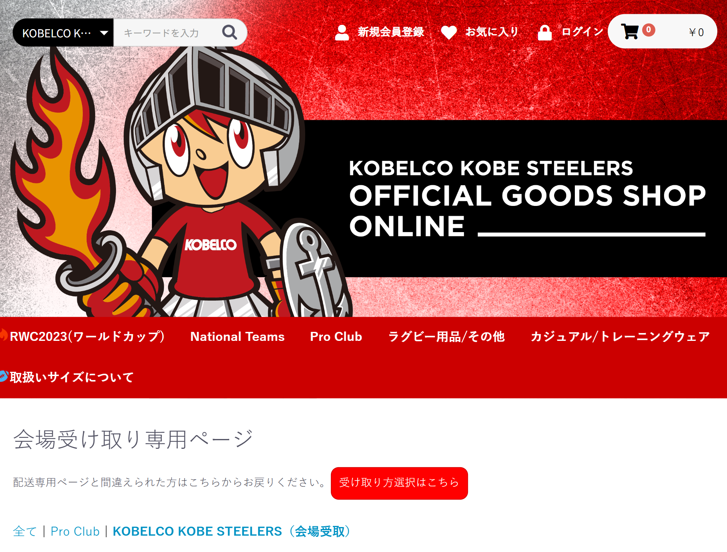Click the magnifying glass search icon

[230, 32]
